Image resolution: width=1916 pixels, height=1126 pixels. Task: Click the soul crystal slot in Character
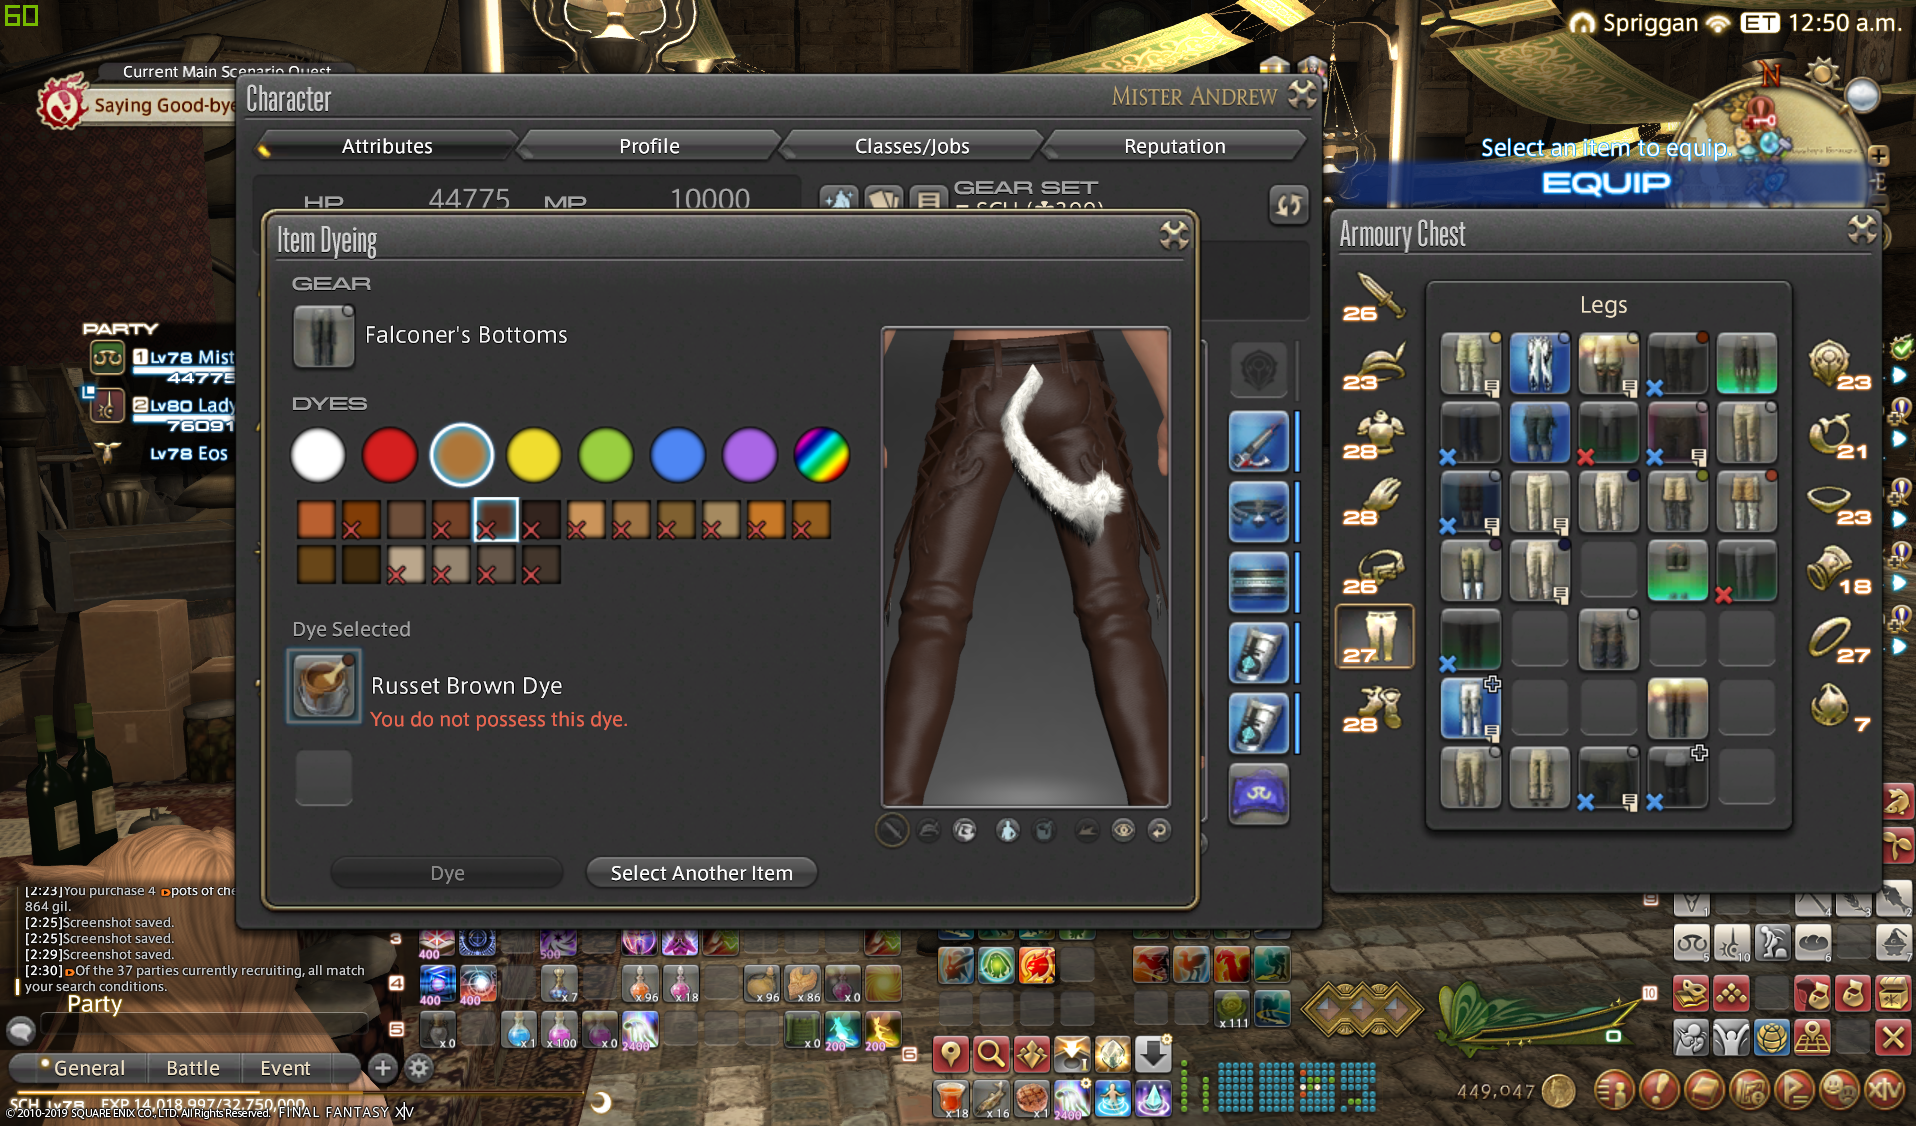(1258, 794)
